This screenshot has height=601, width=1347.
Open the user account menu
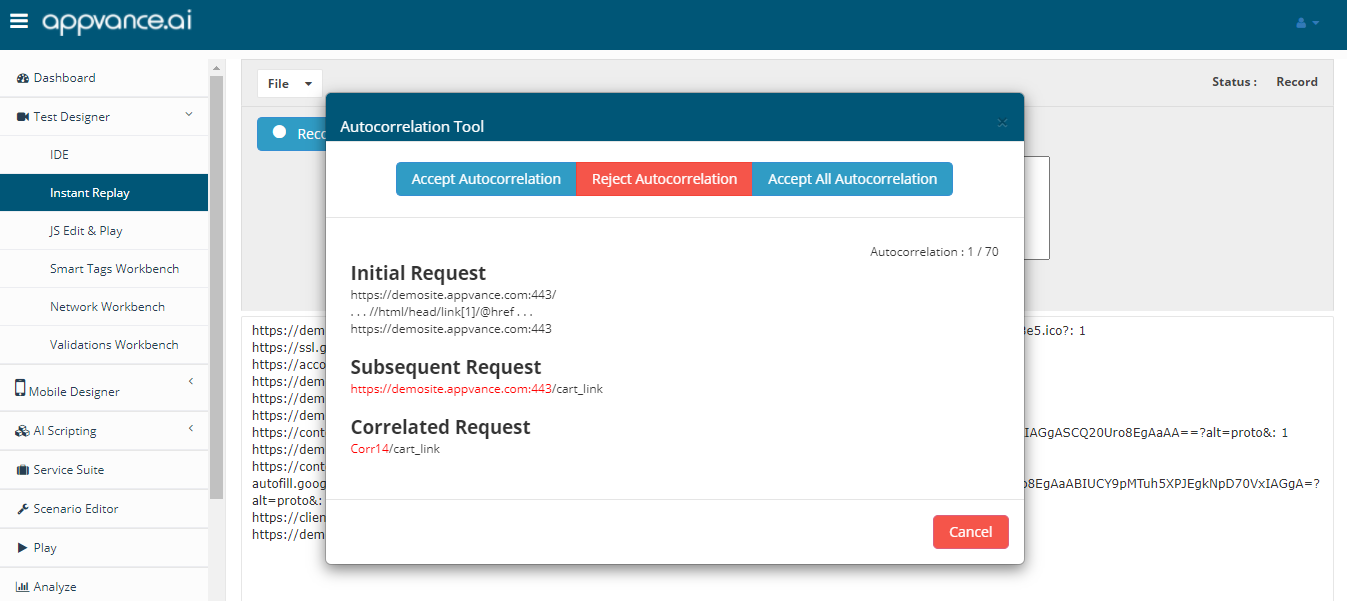click(x=1307, y=22)
